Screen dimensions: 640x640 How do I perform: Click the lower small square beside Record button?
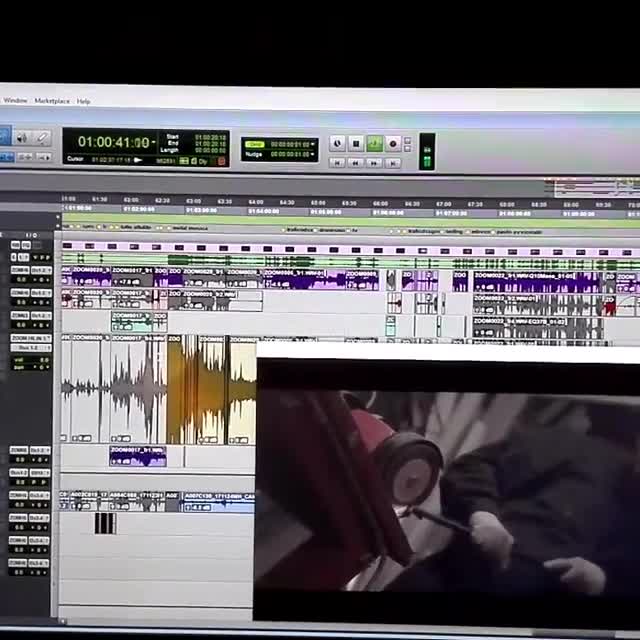tap(407, 149)
